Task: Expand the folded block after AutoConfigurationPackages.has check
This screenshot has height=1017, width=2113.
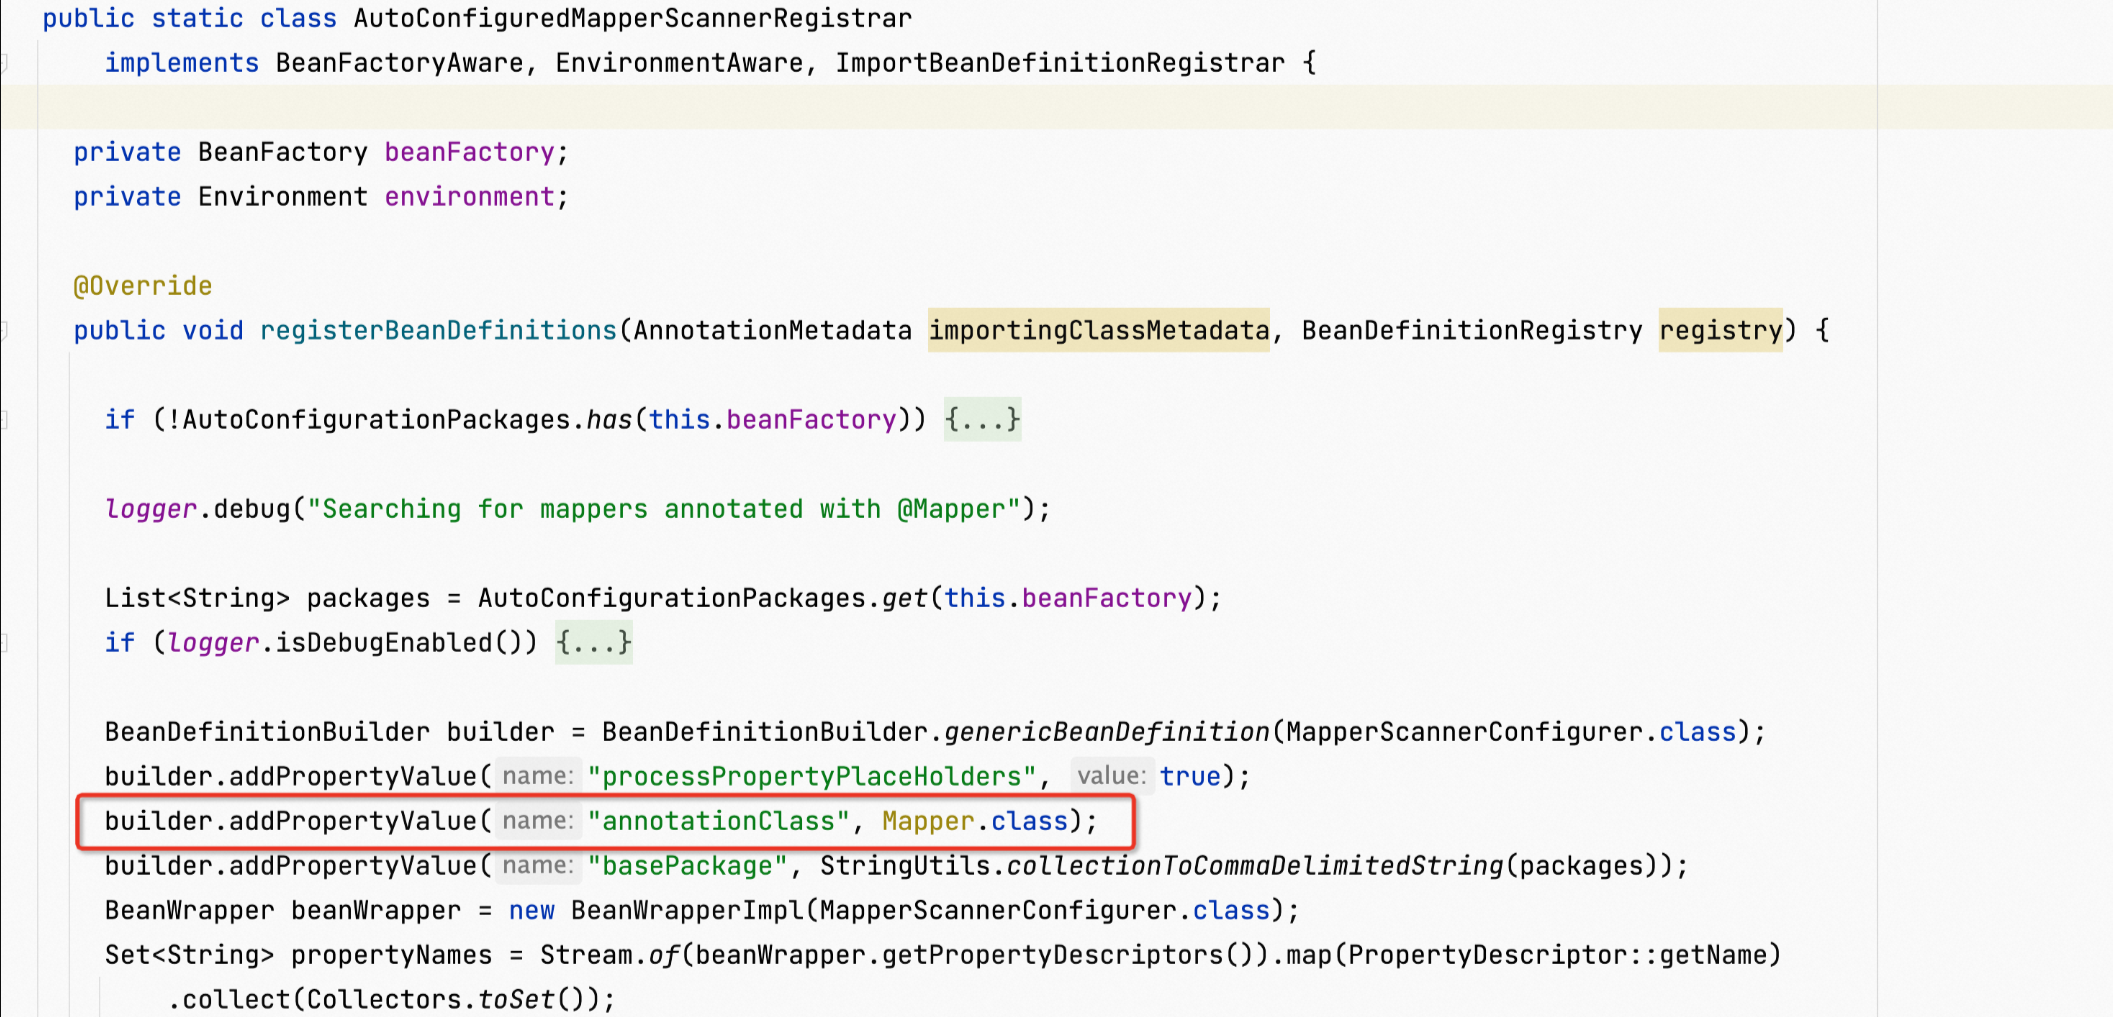Action: (x=982, y=419)
